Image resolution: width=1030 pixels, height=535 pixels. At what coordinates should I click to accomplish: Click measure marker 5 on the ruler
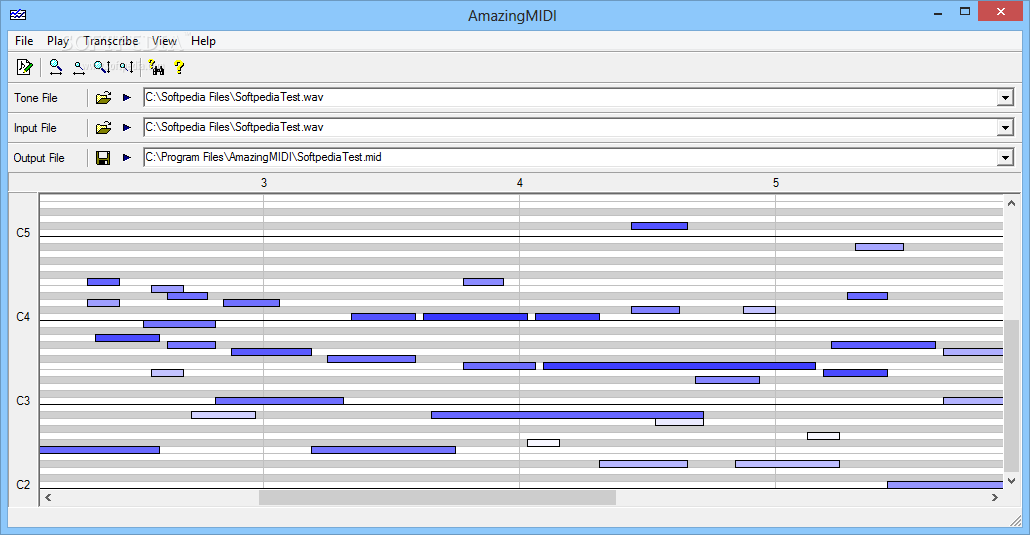[776, 183]
